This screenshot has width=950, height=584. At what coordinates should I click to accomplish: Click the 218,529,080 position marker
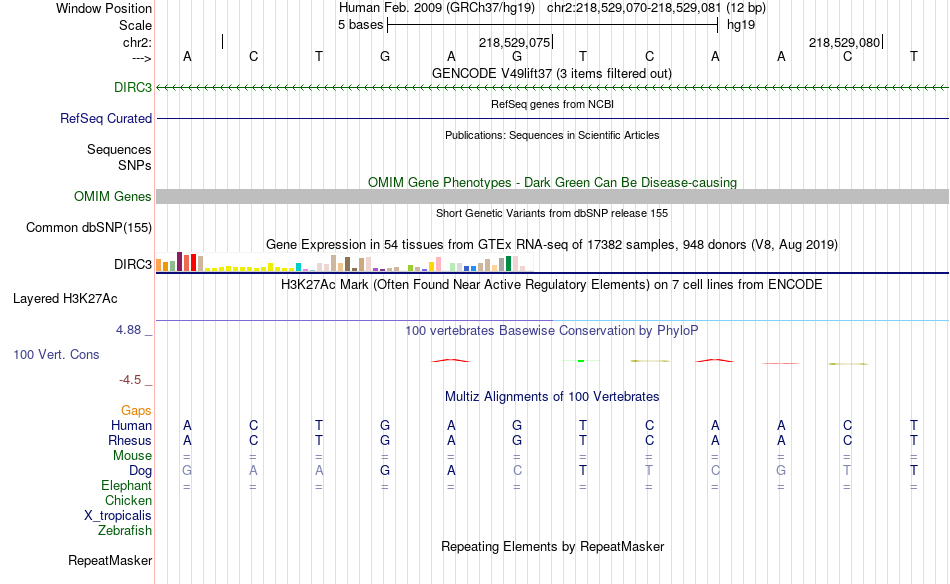click(844, 42)
